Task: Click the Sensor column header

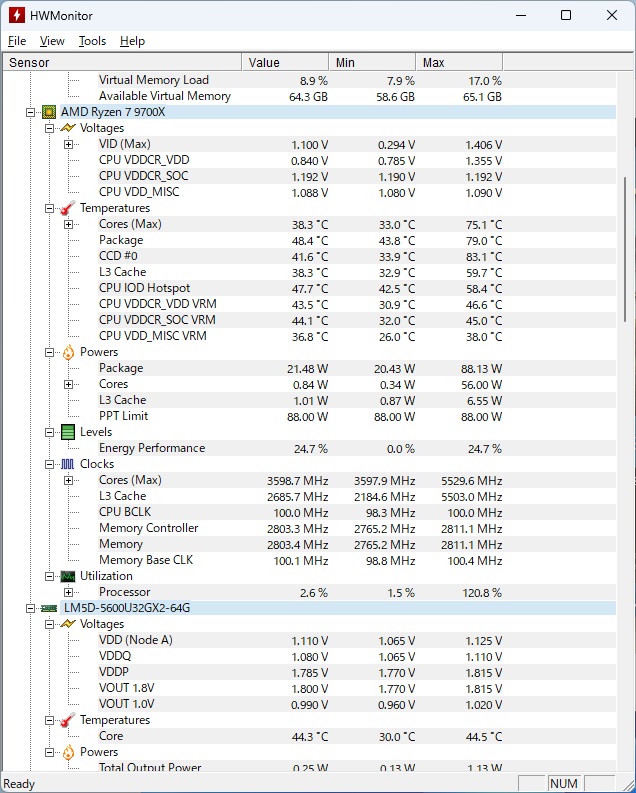Action: [122, 62]
